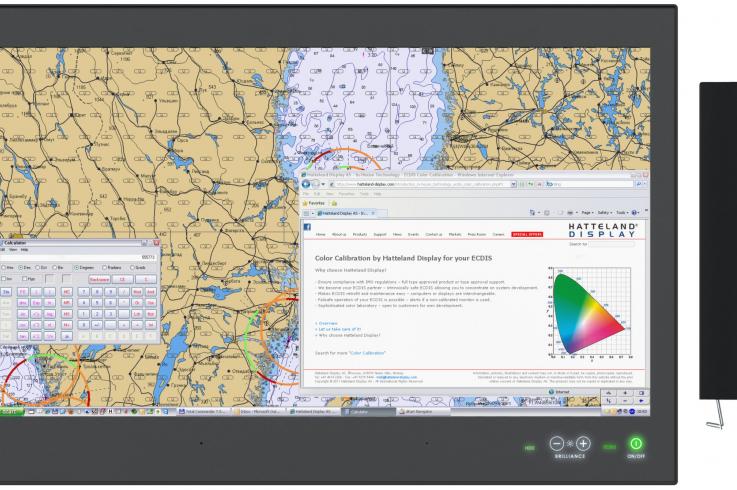The height and width of the screenshot is (490, 737).
Task: Click Support in Hatteland site navigation
Action: tap(380, 234)
